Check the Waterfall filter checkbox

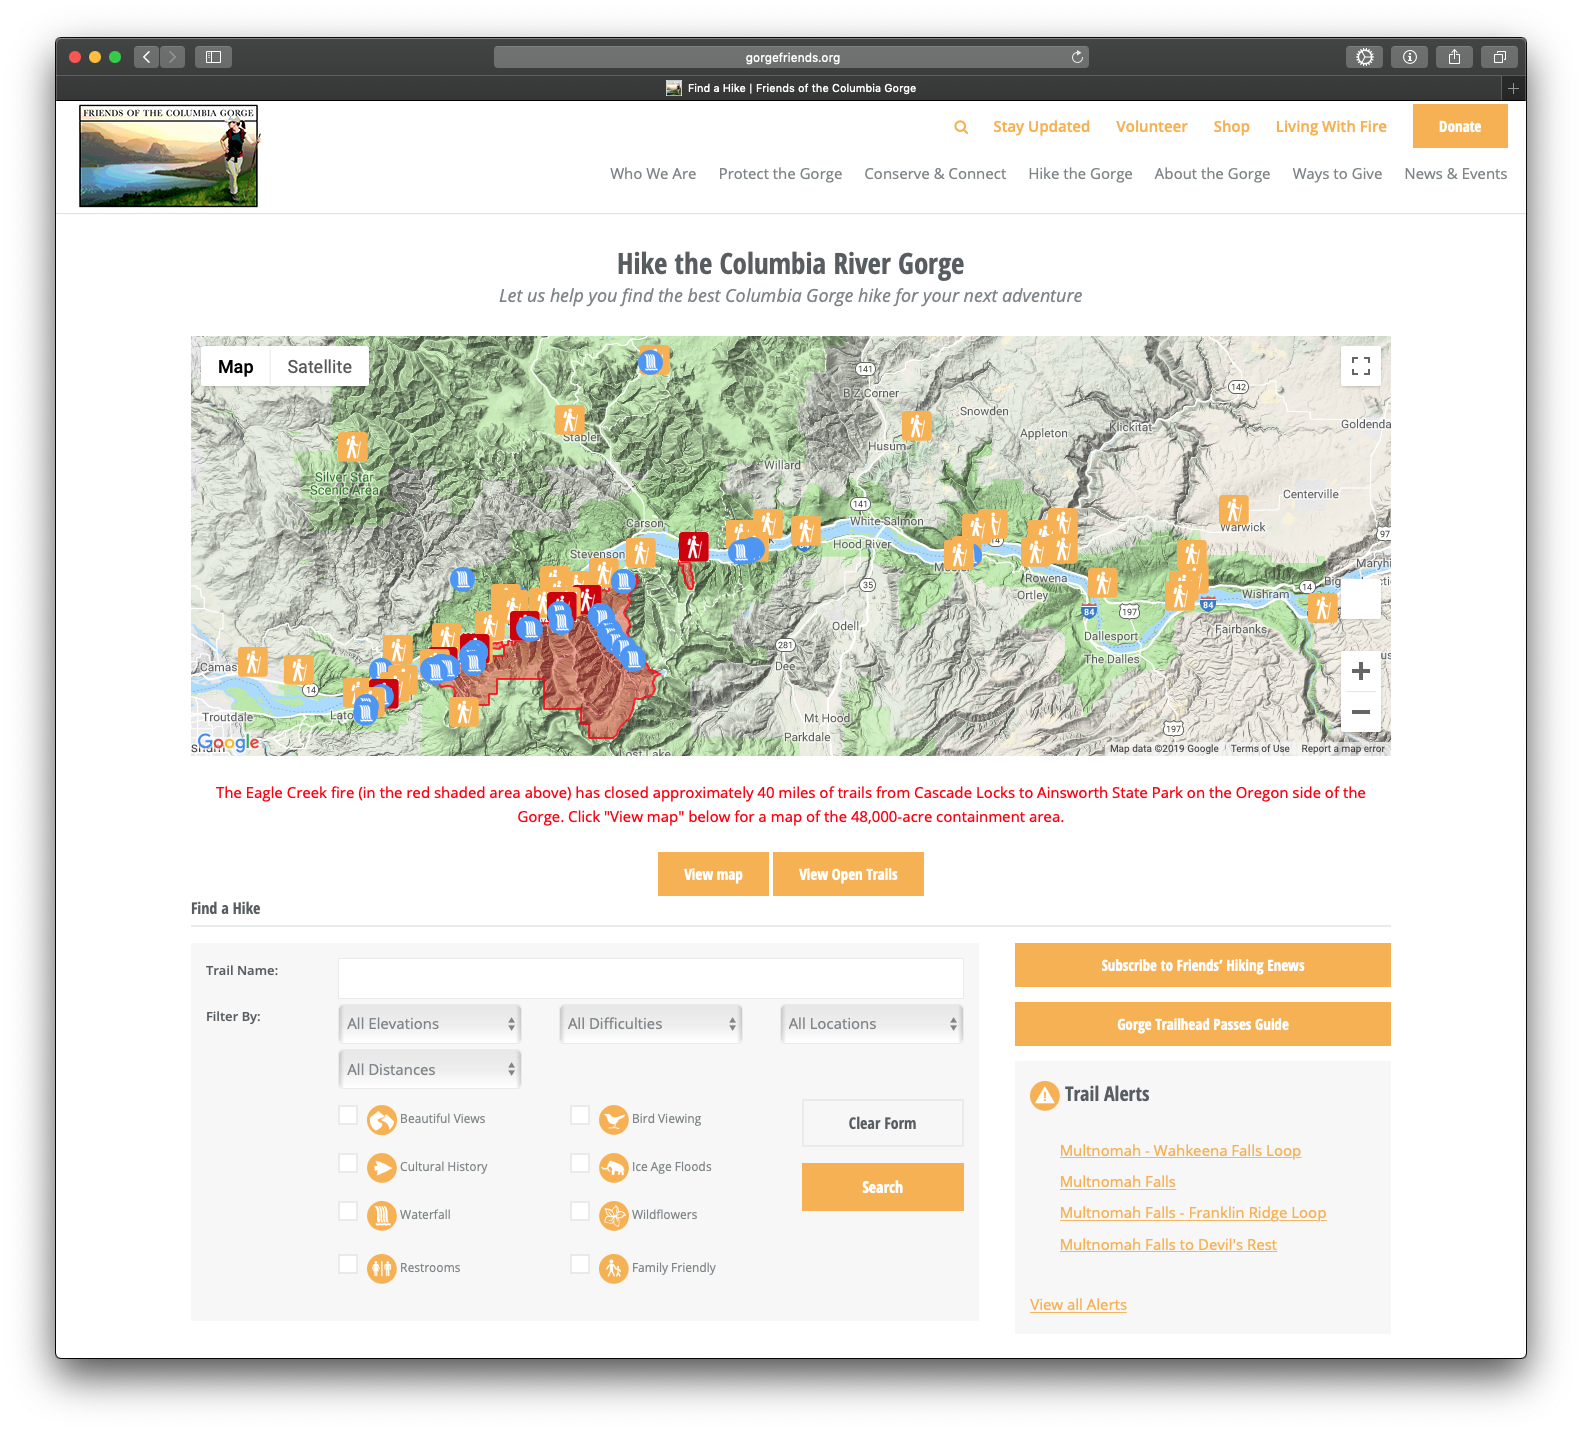click(x=348, y=1211)
